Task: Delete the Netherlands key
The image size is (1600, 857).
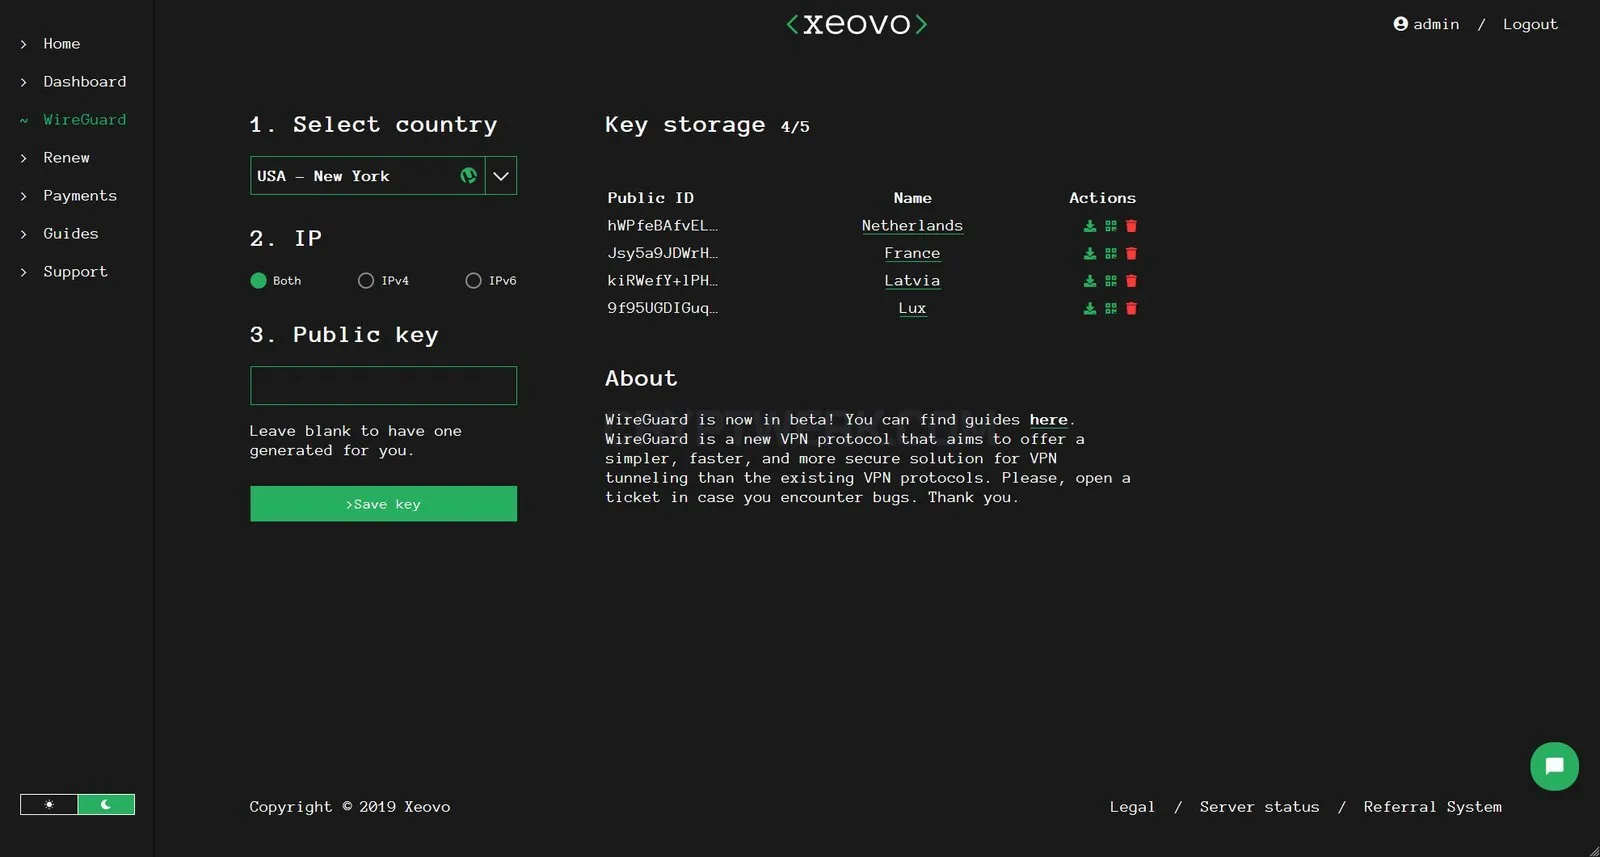Action: (1131, 226)
